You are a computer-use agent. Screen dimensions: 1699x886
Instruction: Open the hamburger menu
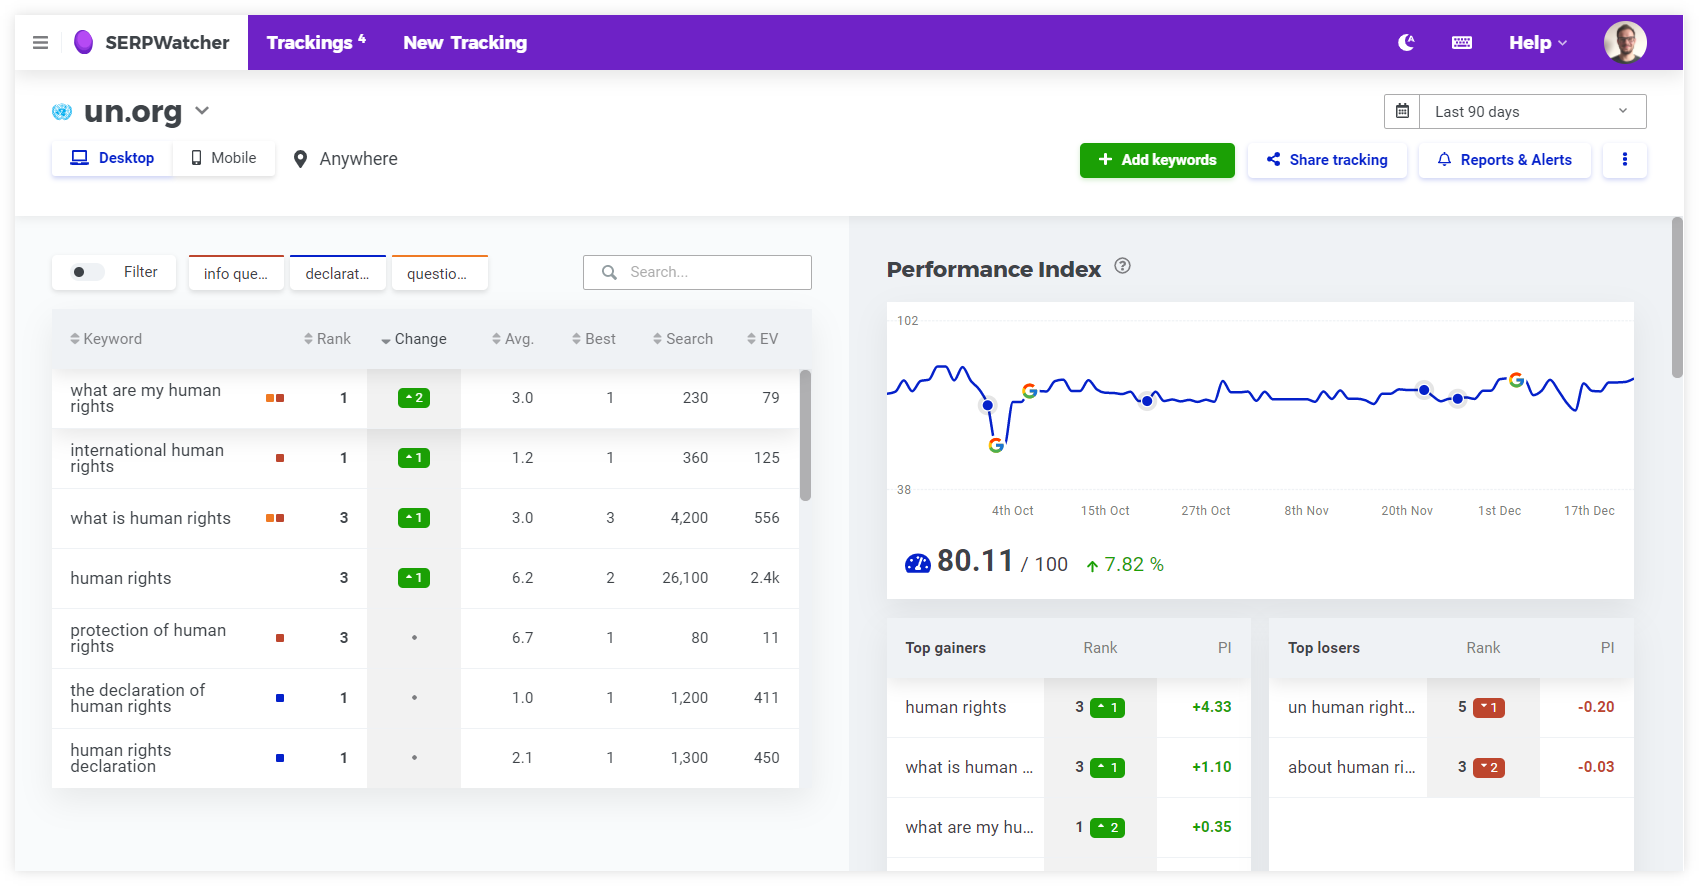click(x=40, y=43)
